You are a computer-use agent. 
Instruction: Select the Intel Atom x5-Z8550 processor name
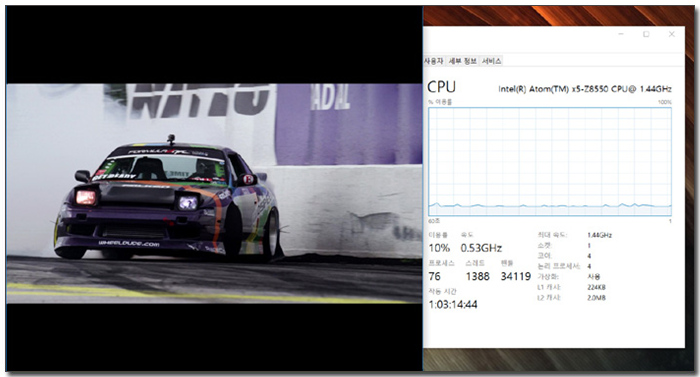tap(585, 89)
